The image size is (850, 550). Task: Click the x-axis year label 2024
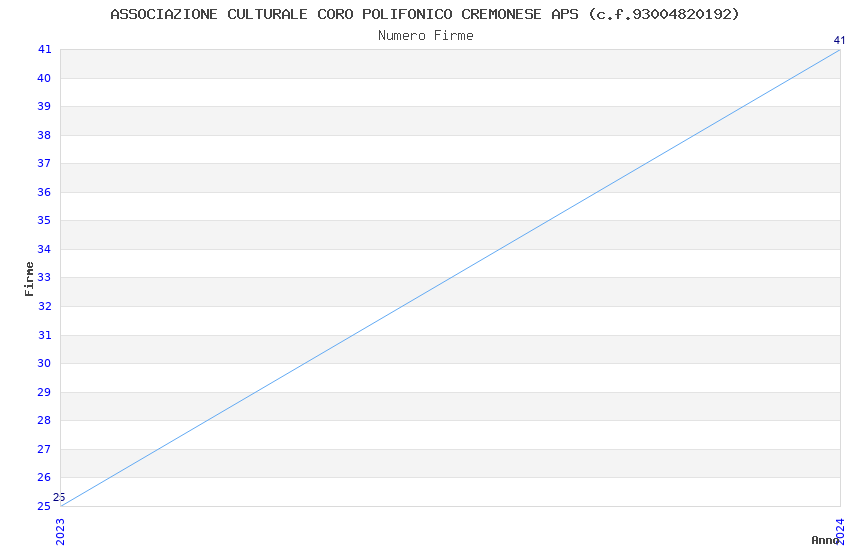(840, 531)
